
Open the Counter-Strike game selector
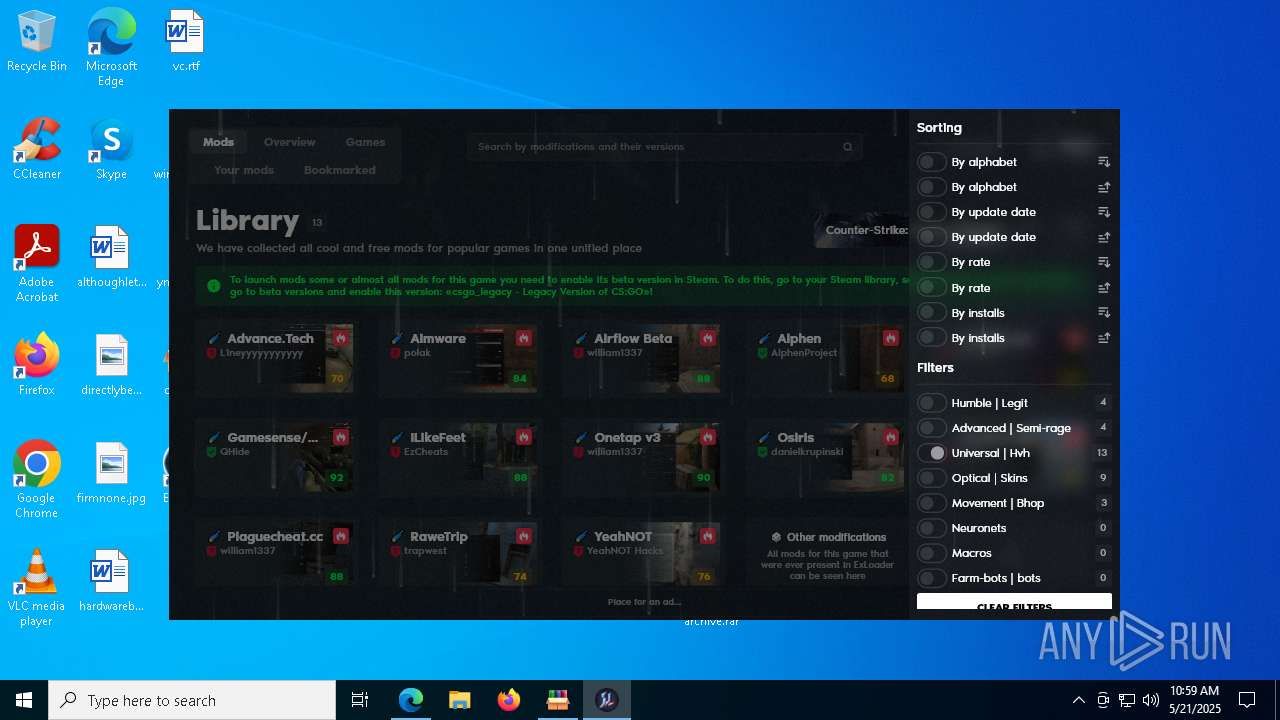tap(862, 230)
